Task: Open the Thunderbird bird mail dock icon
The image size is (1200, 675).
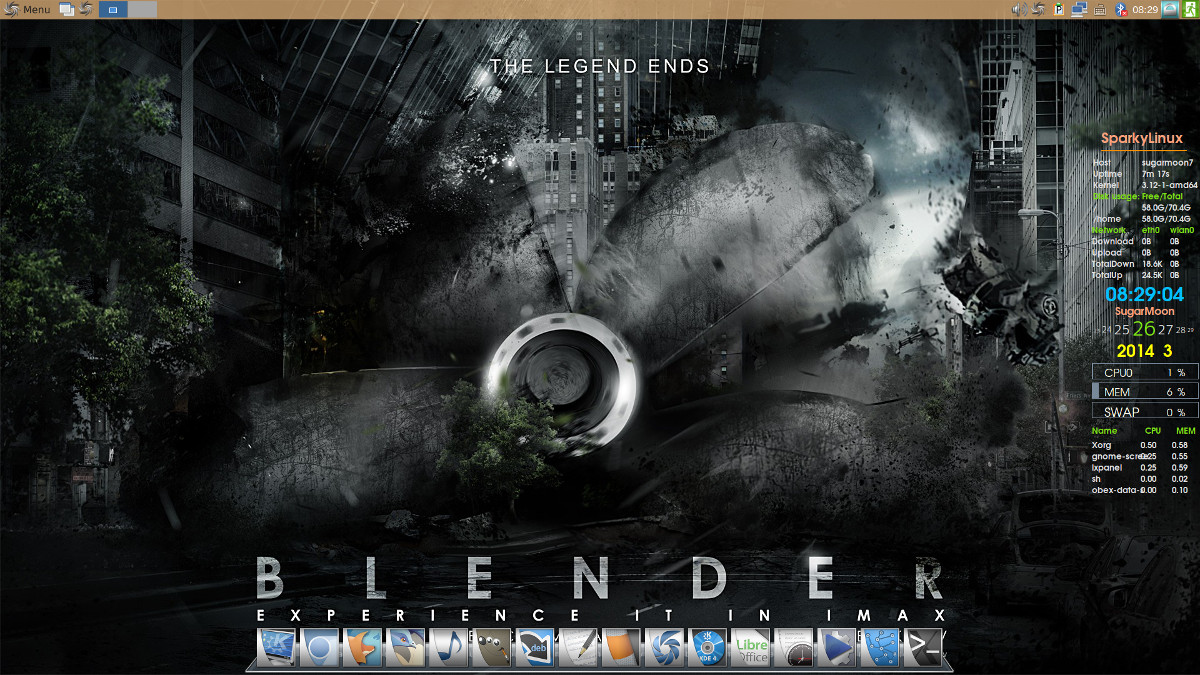Action: pyautogui.click(x=405, y=649)
